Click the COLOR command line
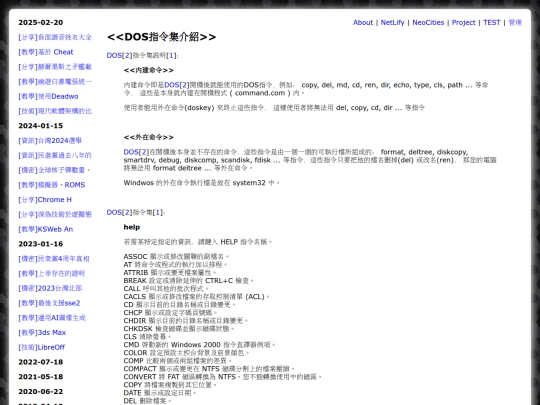This screenshot has width=540, height=405. [186, 353]
